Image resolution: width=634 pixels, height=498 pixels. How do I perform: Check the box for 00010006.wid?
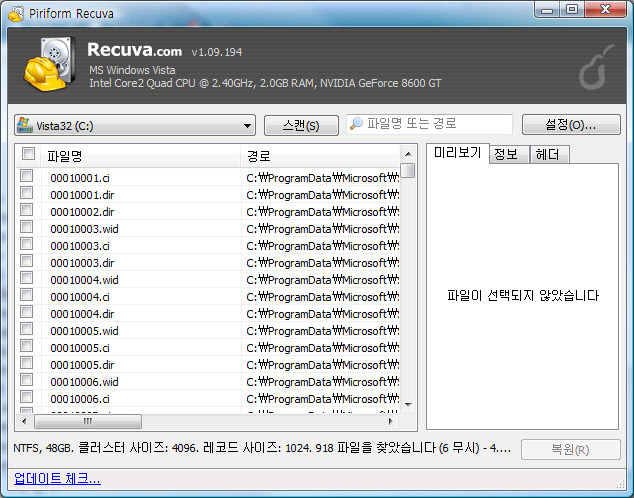27,380
